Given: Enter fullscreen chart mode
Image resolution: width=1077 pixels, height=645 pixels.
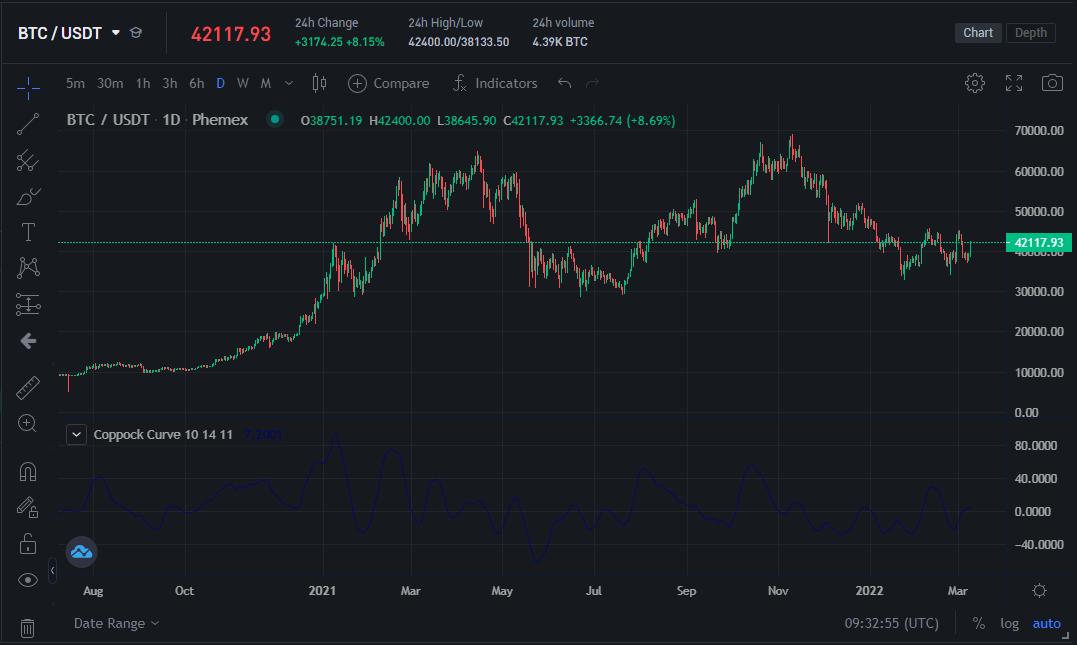Looking at the screenshot, I should (1013, 83).
